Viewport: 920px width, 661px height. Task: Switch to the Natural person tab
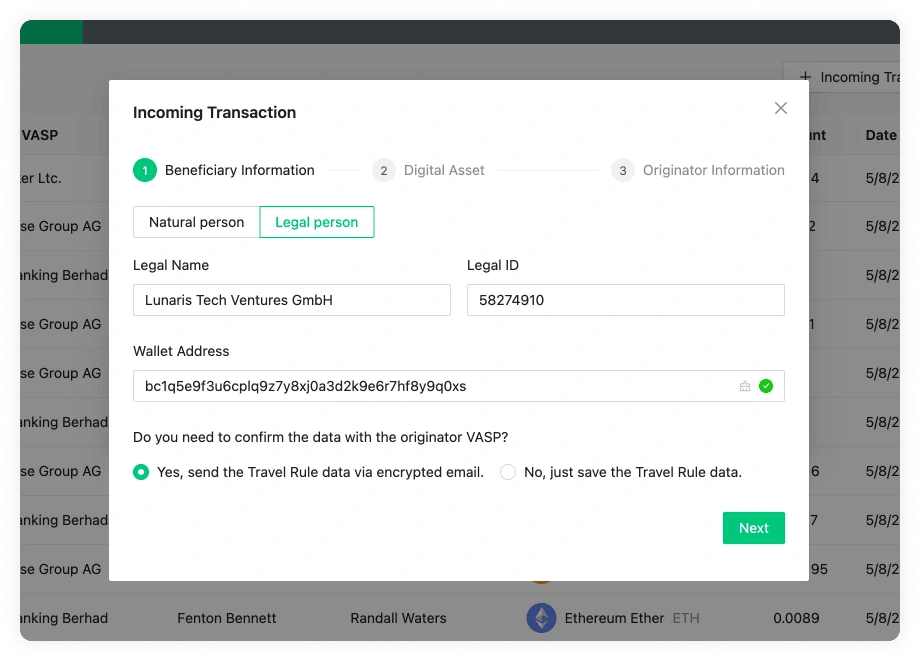(196, 222)
